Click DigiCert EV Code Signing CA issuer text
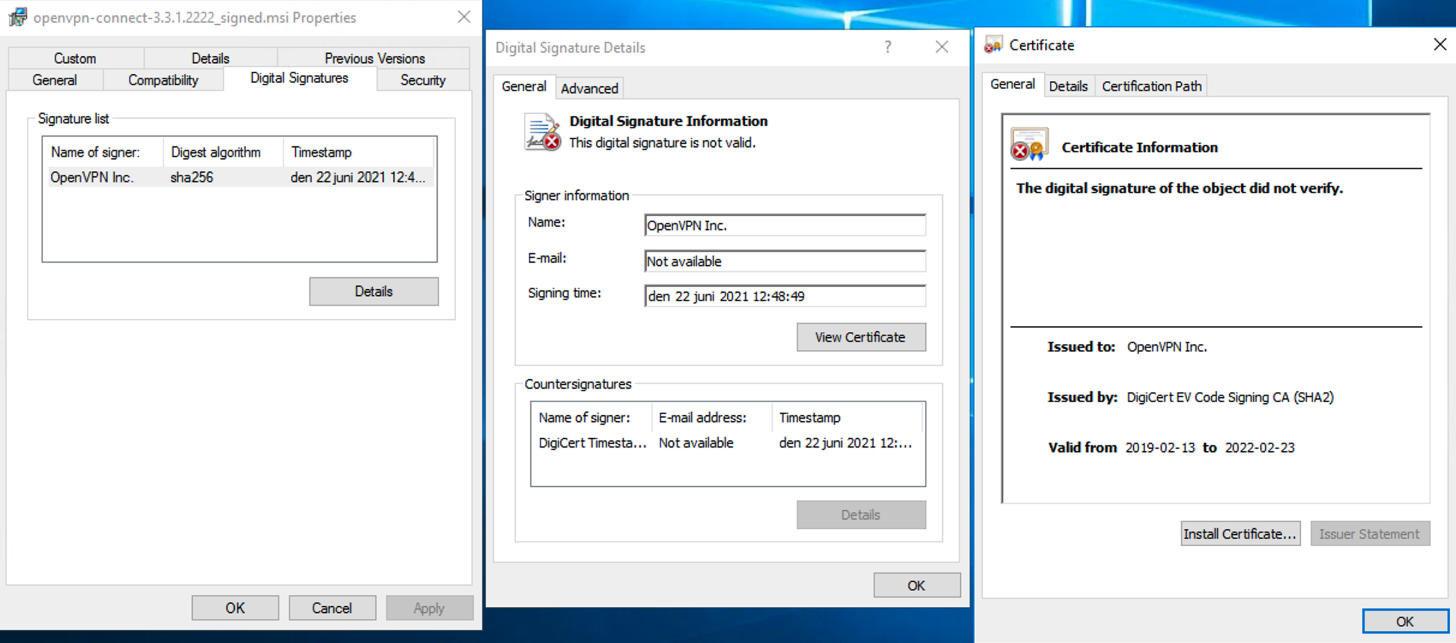Image resolution: width=1456 pixels, height=643 pixels. (x=1230, y=397)
